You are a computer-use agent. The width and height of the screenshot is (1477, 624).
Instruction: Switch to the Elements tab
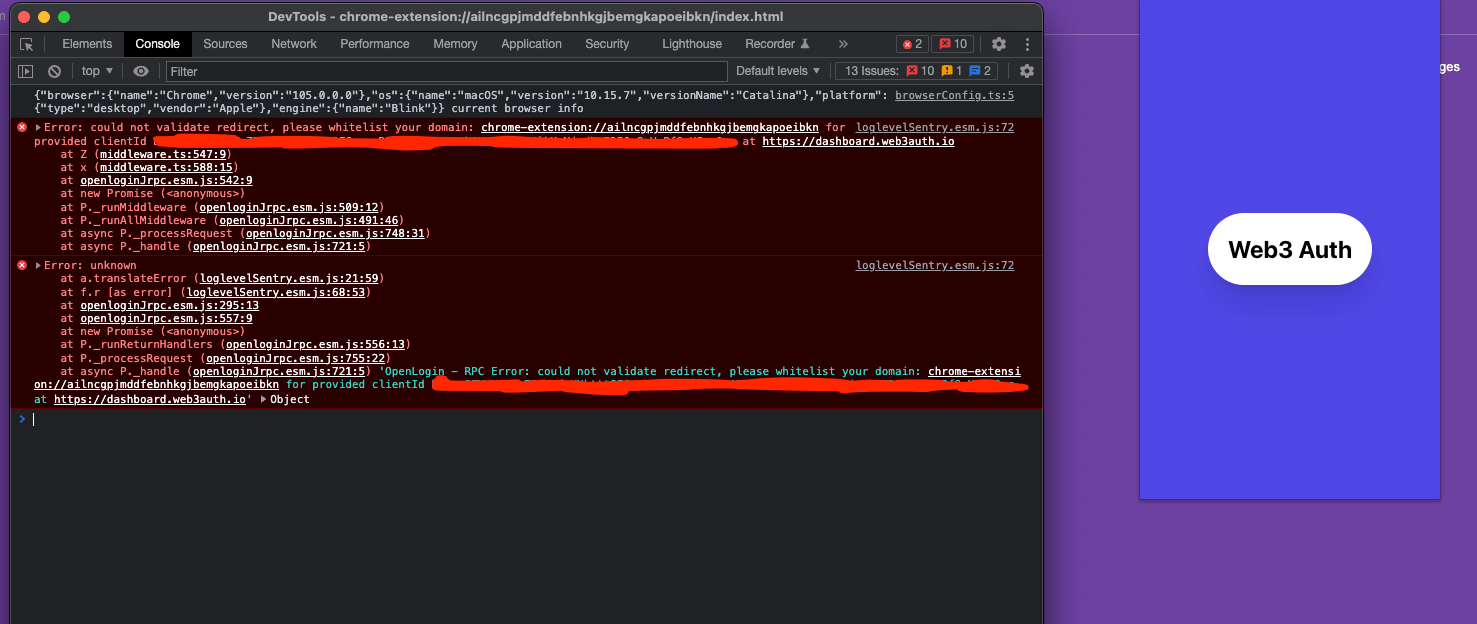(x=87, y=44)
